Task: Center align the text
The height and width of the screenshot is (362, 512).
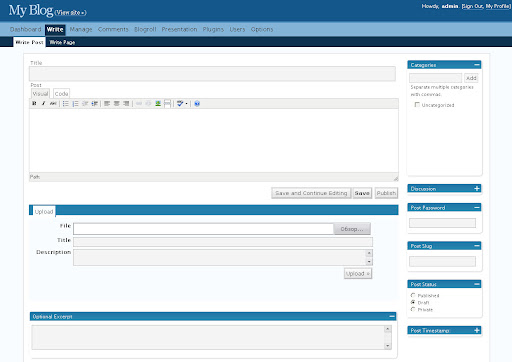Action: (117, 104)
